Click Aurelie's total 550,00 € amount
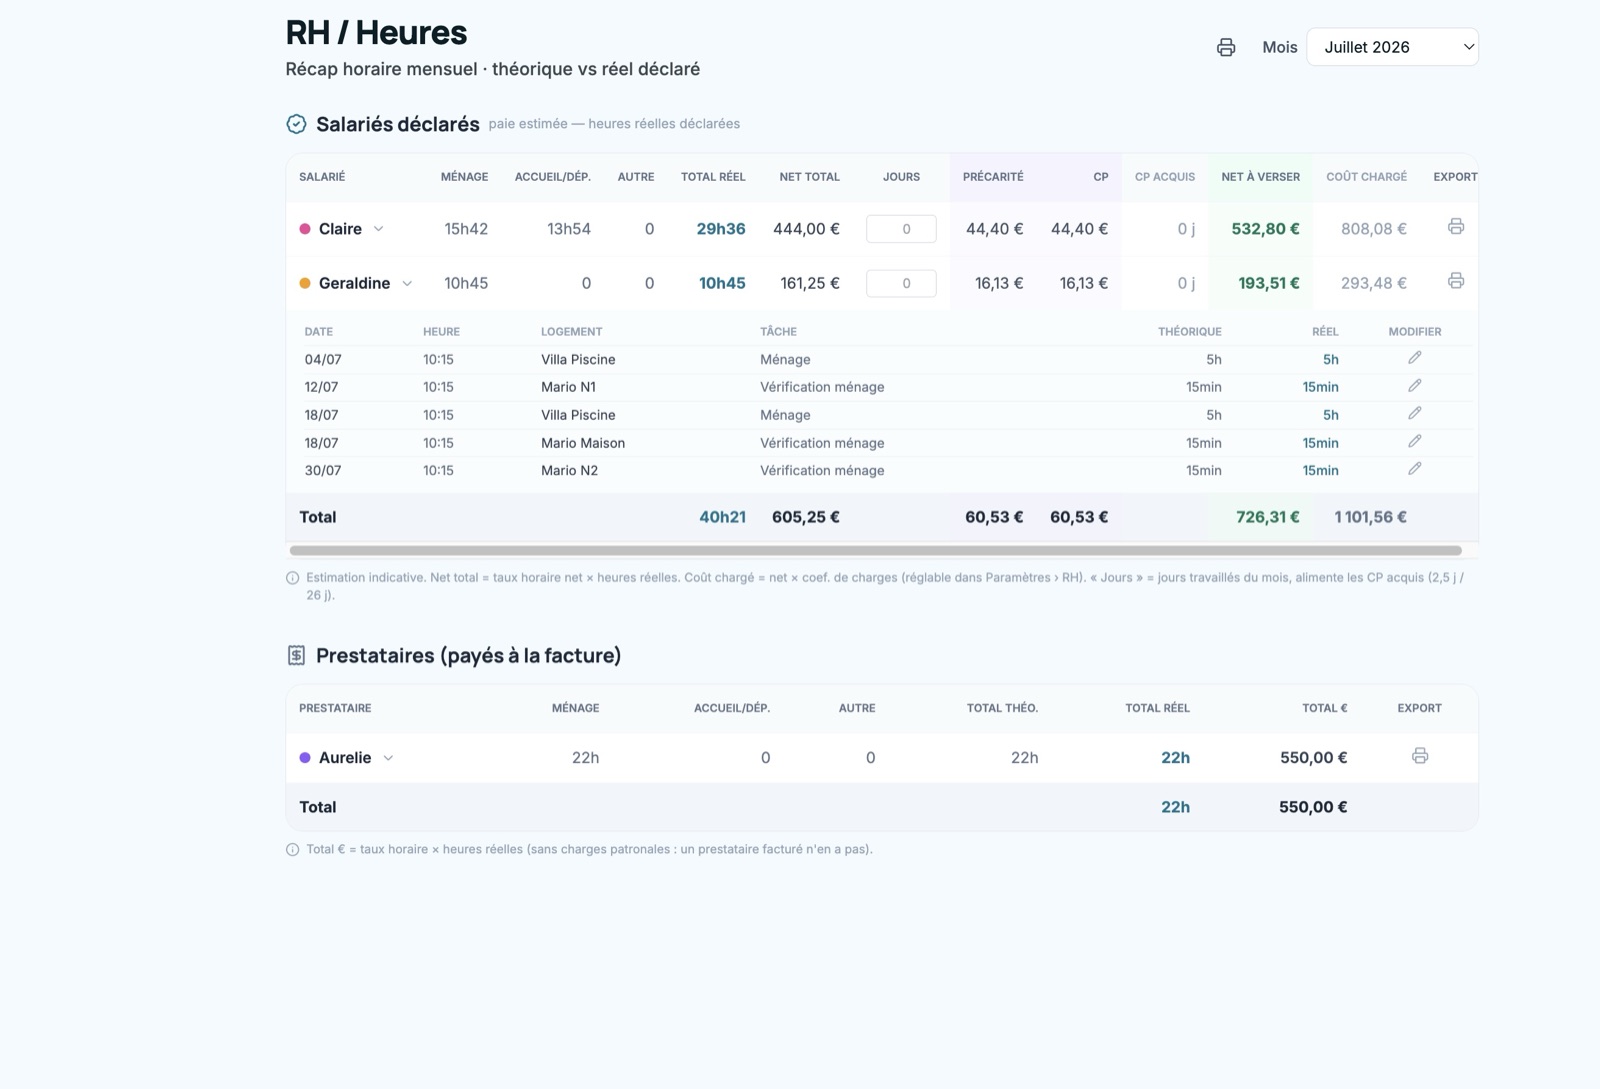This screenshot has height=1089, width=1600. 1313,758
